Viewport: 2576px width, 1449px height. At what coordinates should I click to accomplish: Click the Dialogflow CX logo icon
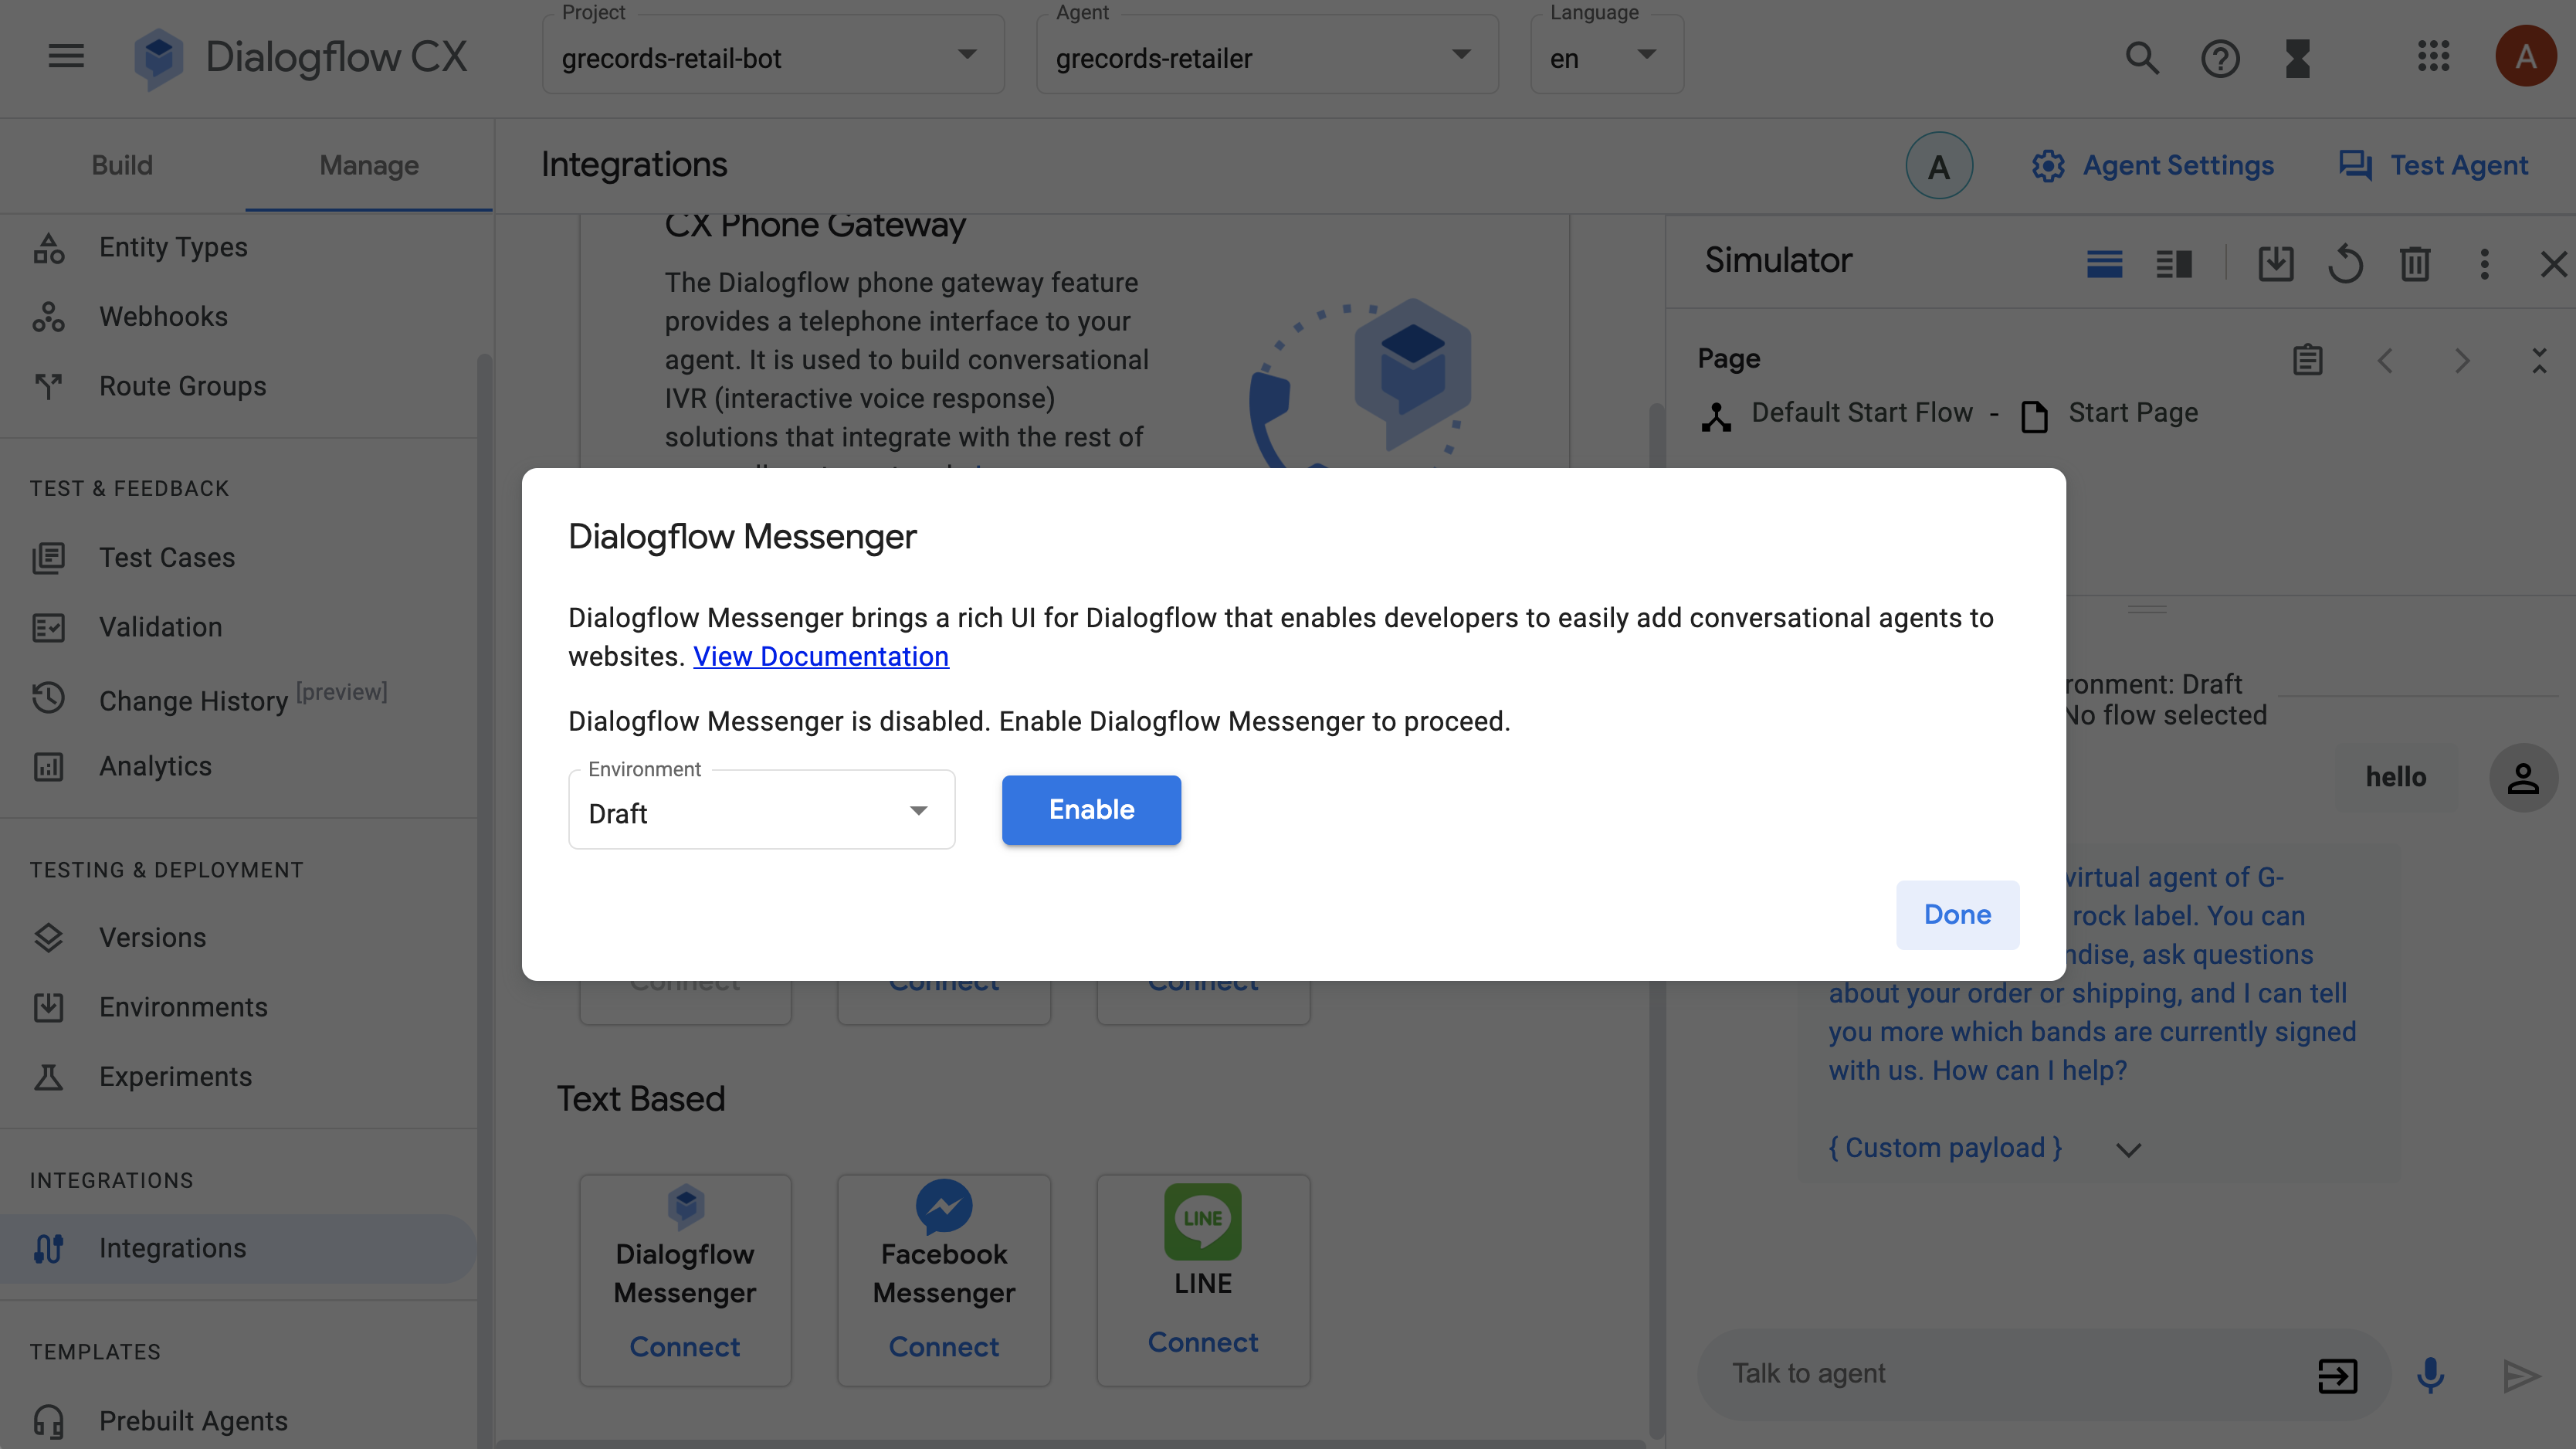point(159,56)
